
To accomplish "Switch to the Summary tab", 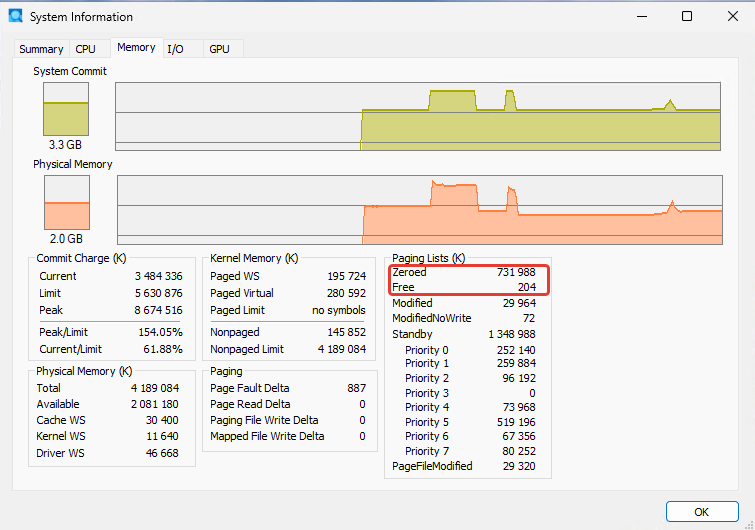I will tap(41, 49).
